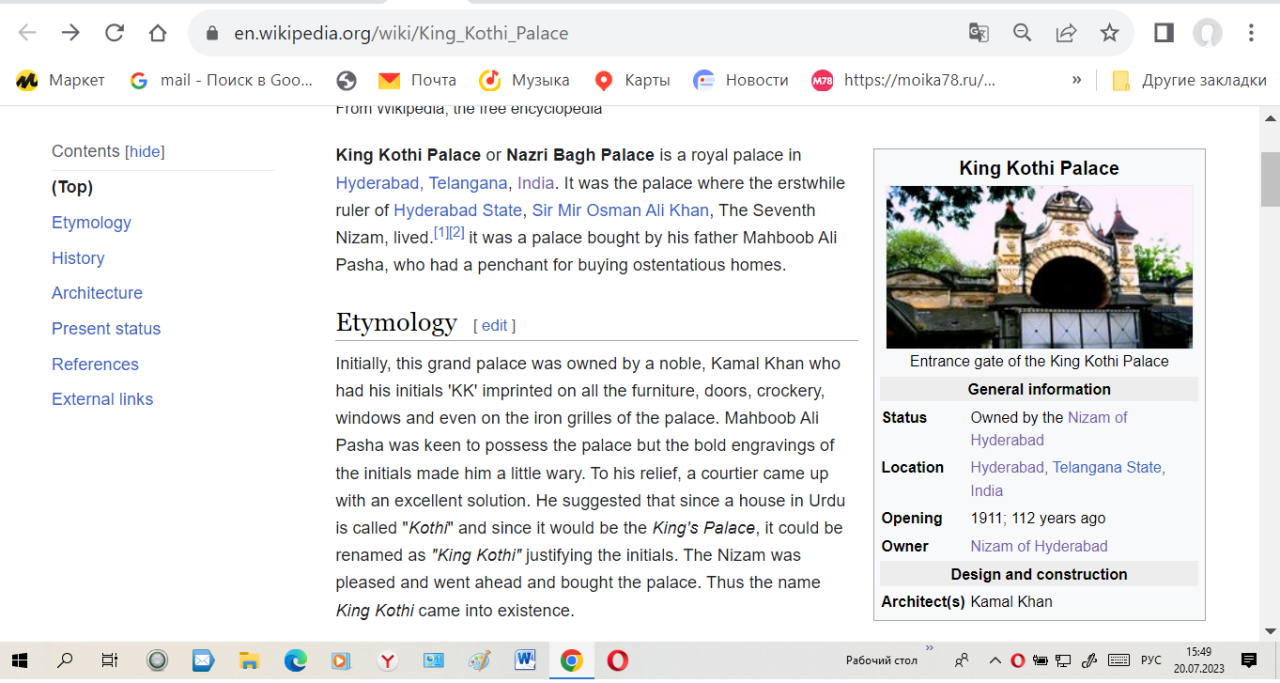
Task: Open Opera browser from taskbar
Action: 618,660
